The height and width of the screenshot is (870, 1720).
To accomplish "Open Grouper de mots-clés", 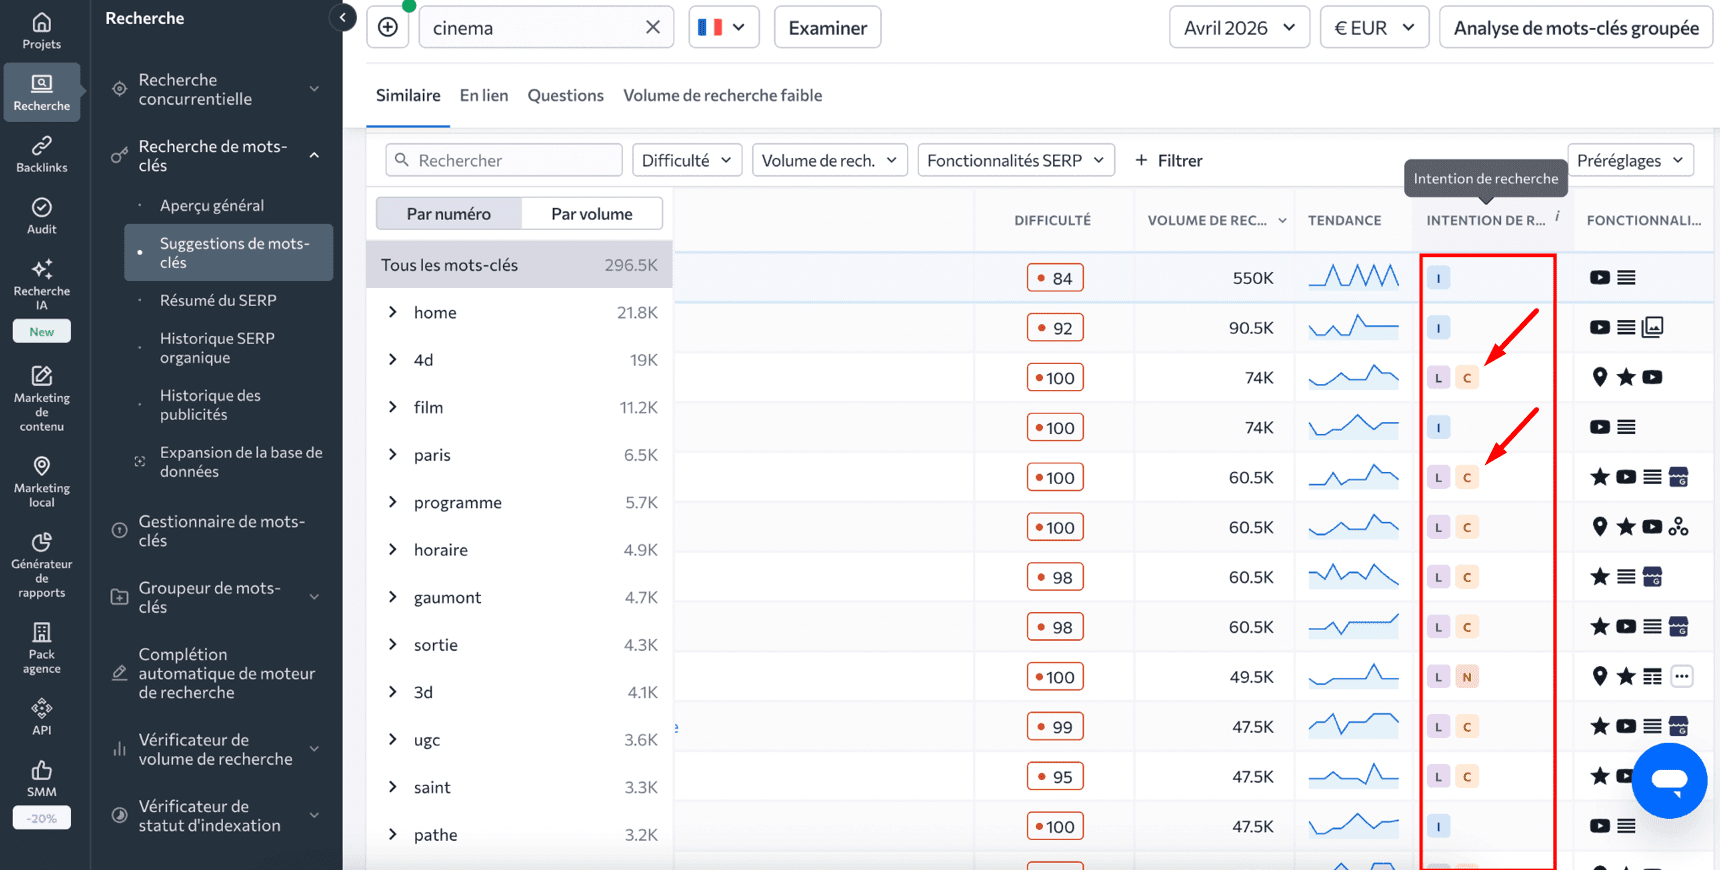I will tap(216, 597).
